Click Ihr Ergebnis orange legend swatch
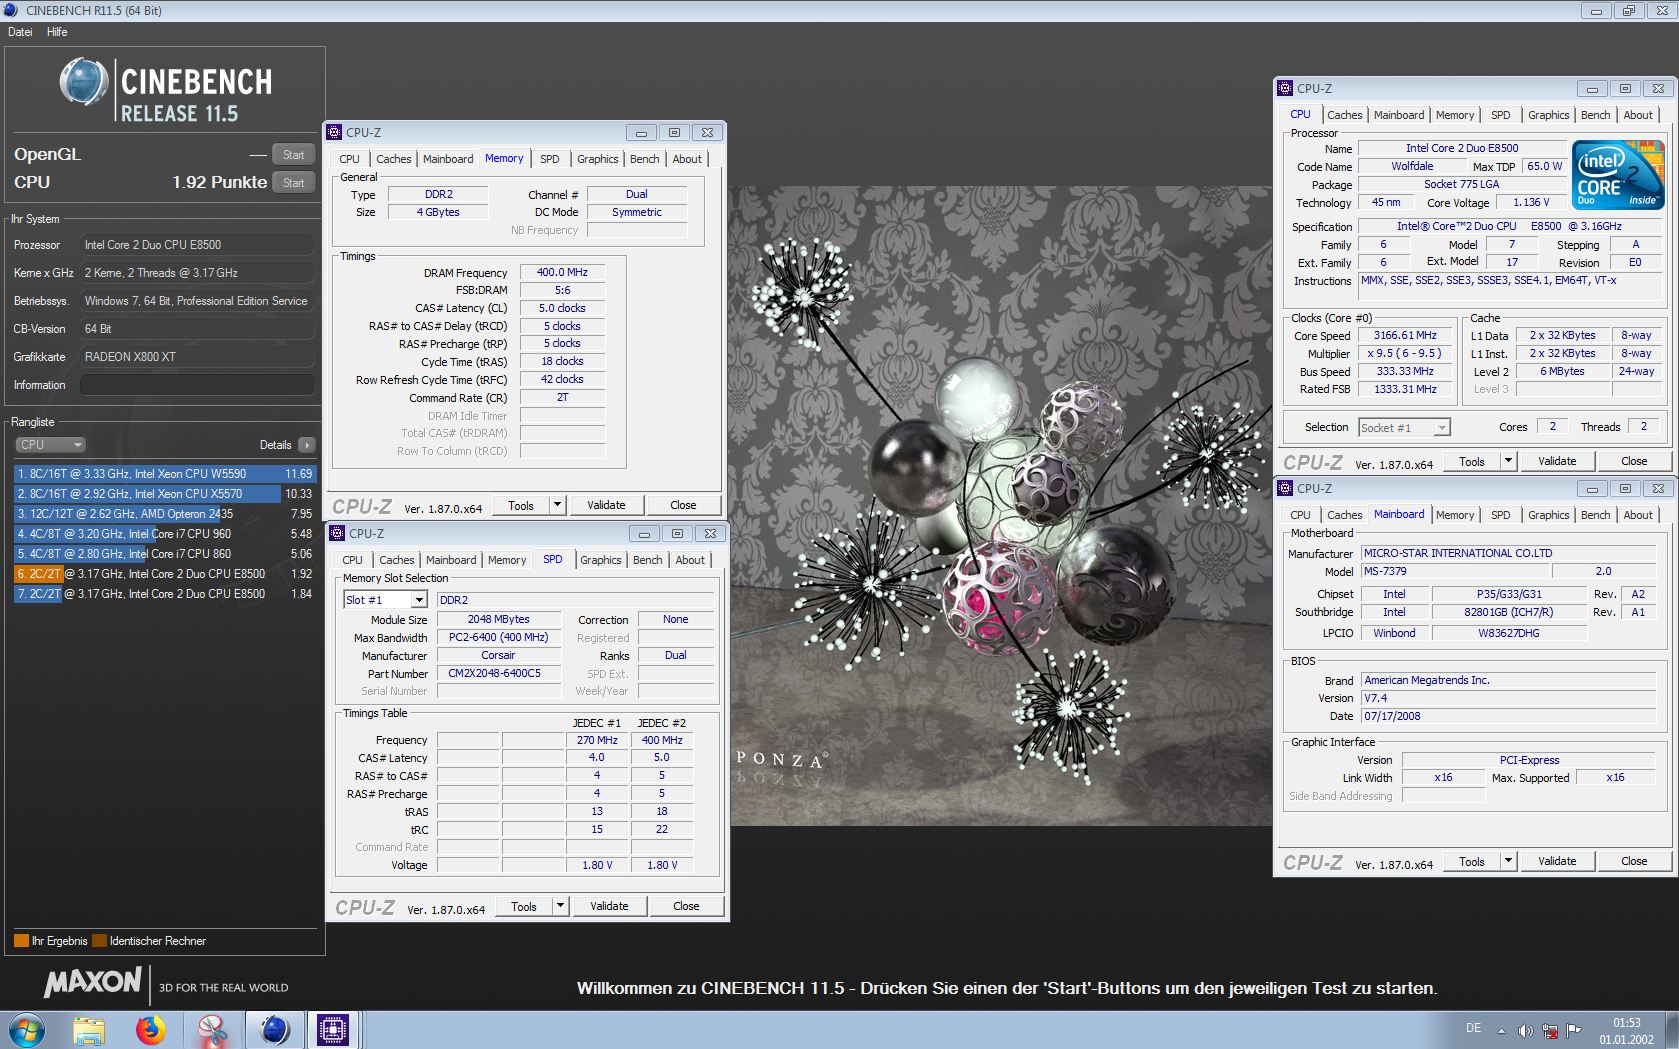Viewport: 1679px width, 1049px height. point(21,941)
